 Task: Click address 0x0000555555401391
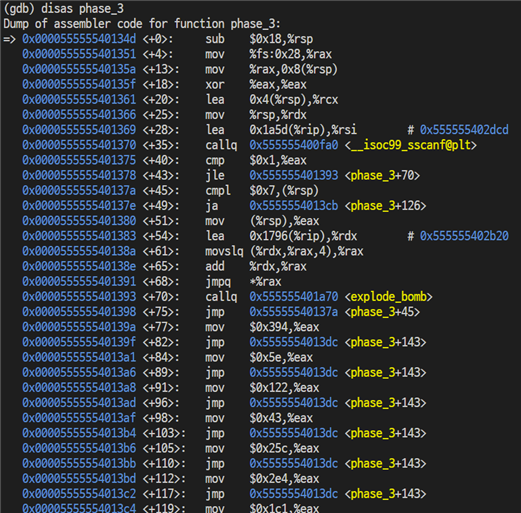(79, 281)
